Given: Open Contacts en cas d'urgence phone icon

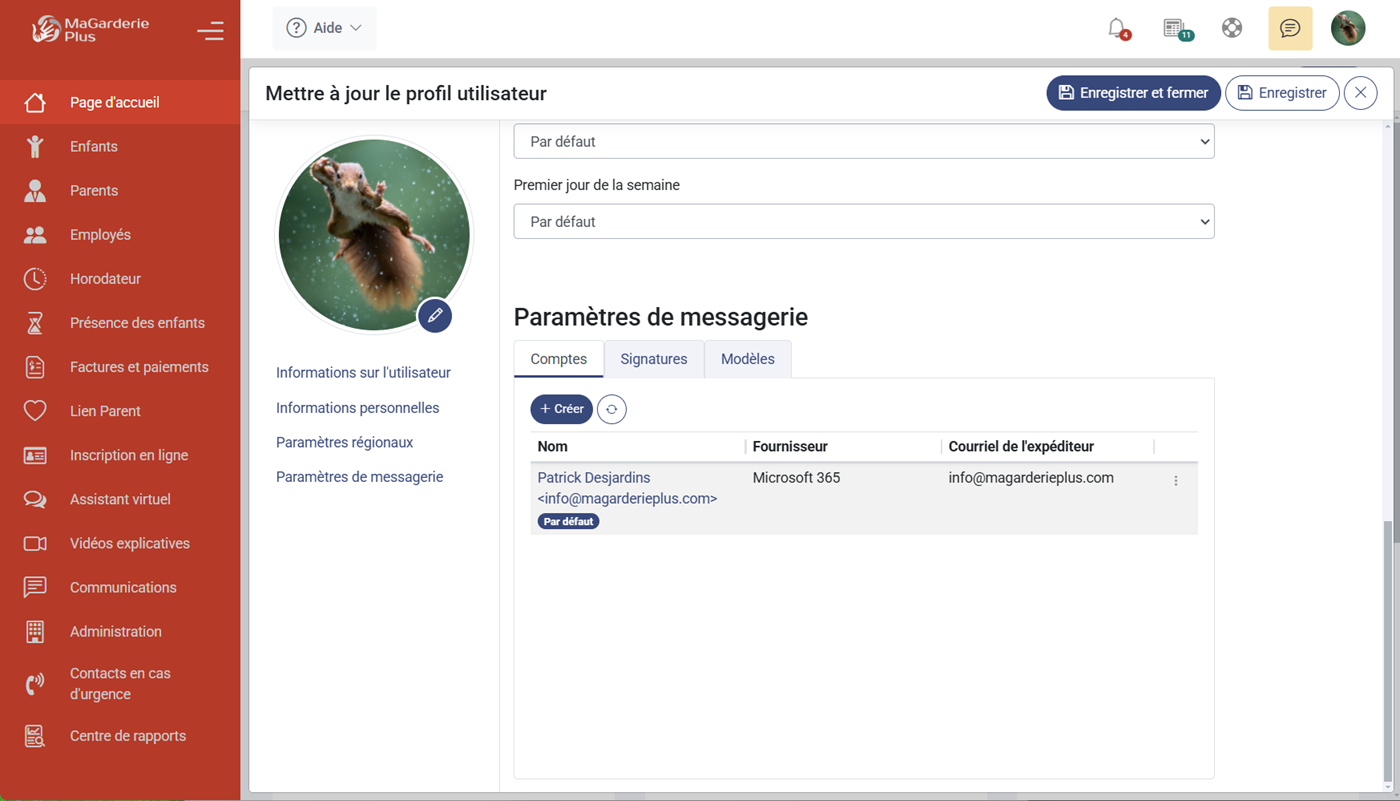Looking at the screenshot, I should (x=35, y=684).
